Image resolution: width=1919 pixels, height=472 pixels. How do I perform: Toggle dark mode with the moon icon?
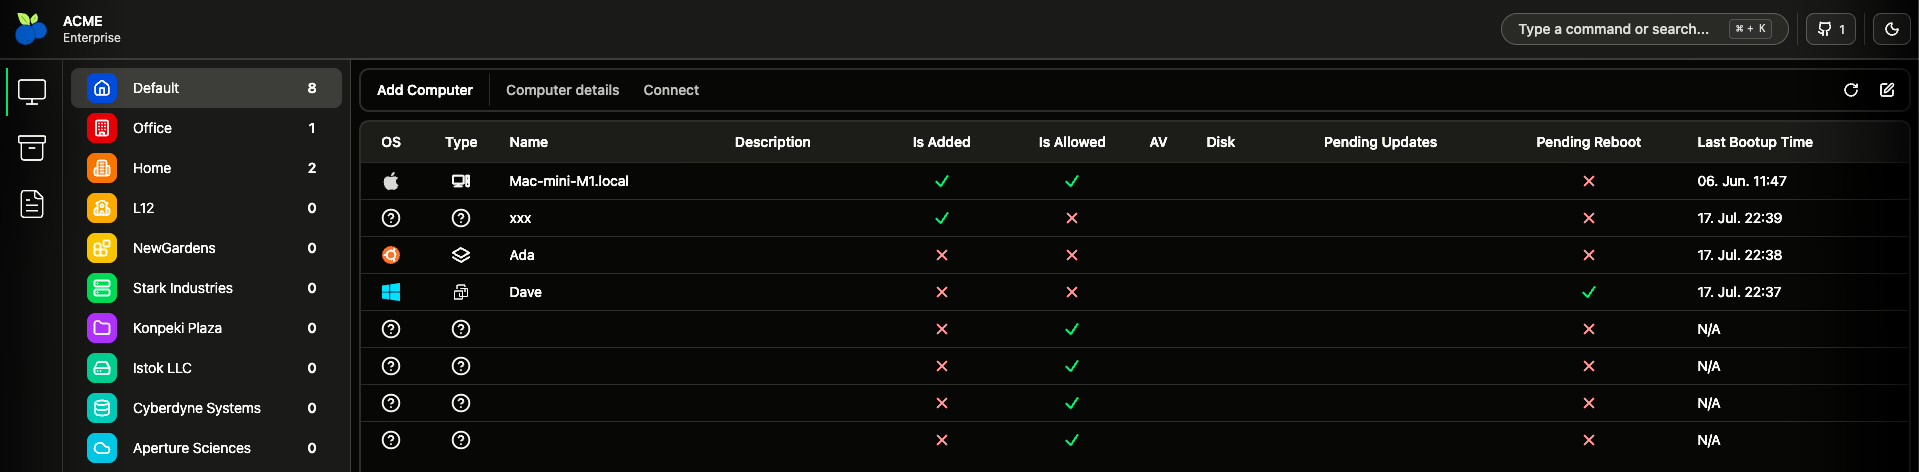[x=1891, y=29]
